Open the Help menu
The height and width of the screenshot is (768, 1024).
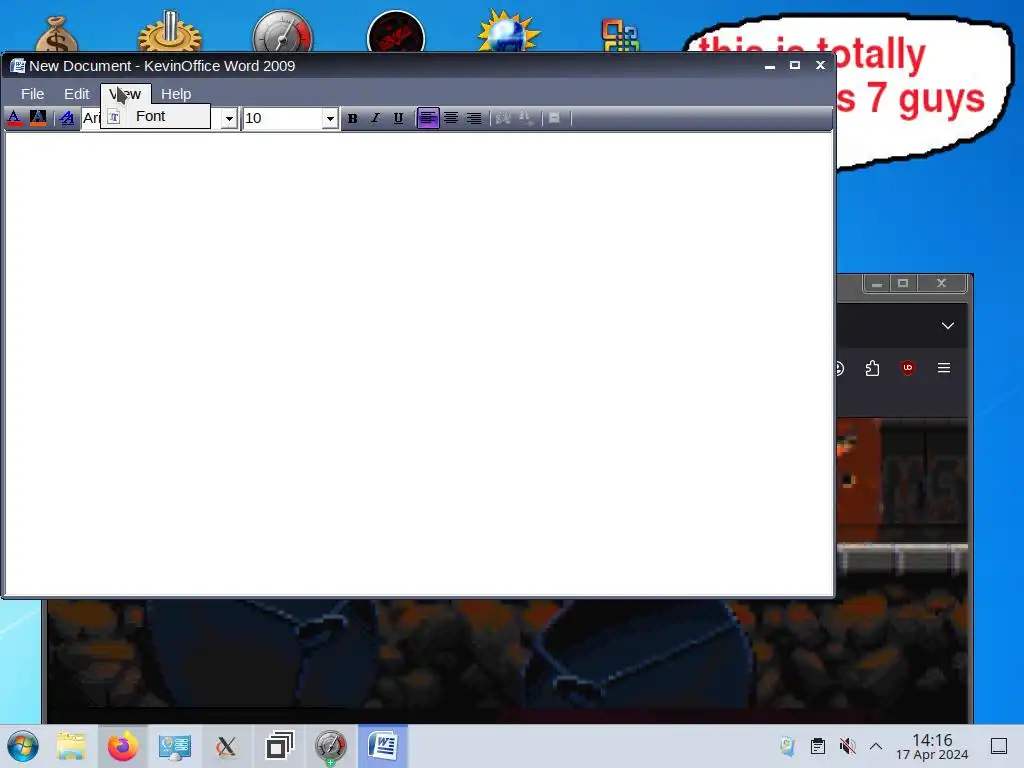(x=176, y=93)
